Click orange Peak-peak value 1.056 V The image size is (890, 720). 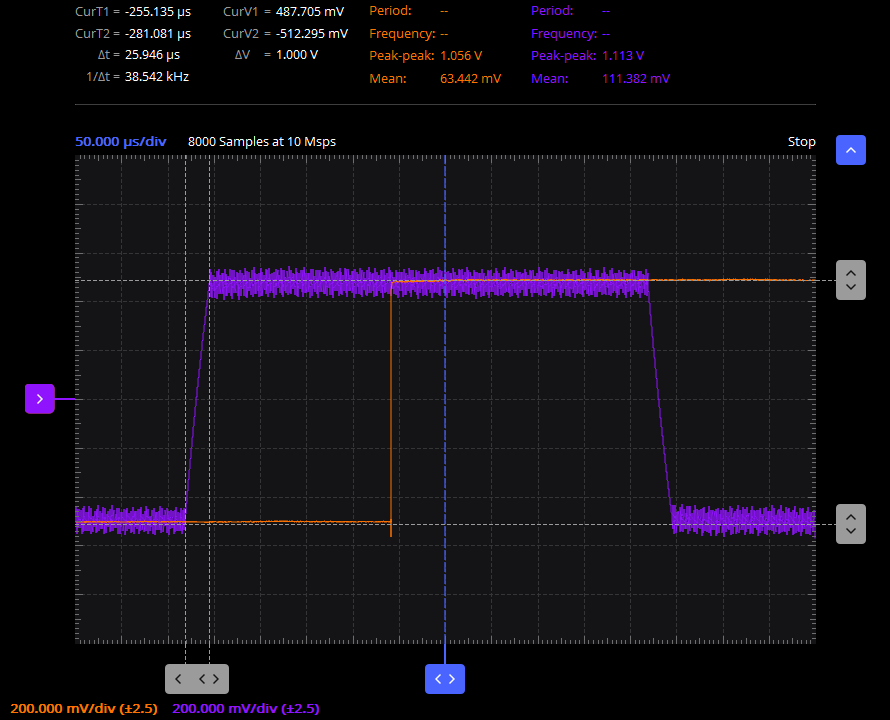[461, 56]
